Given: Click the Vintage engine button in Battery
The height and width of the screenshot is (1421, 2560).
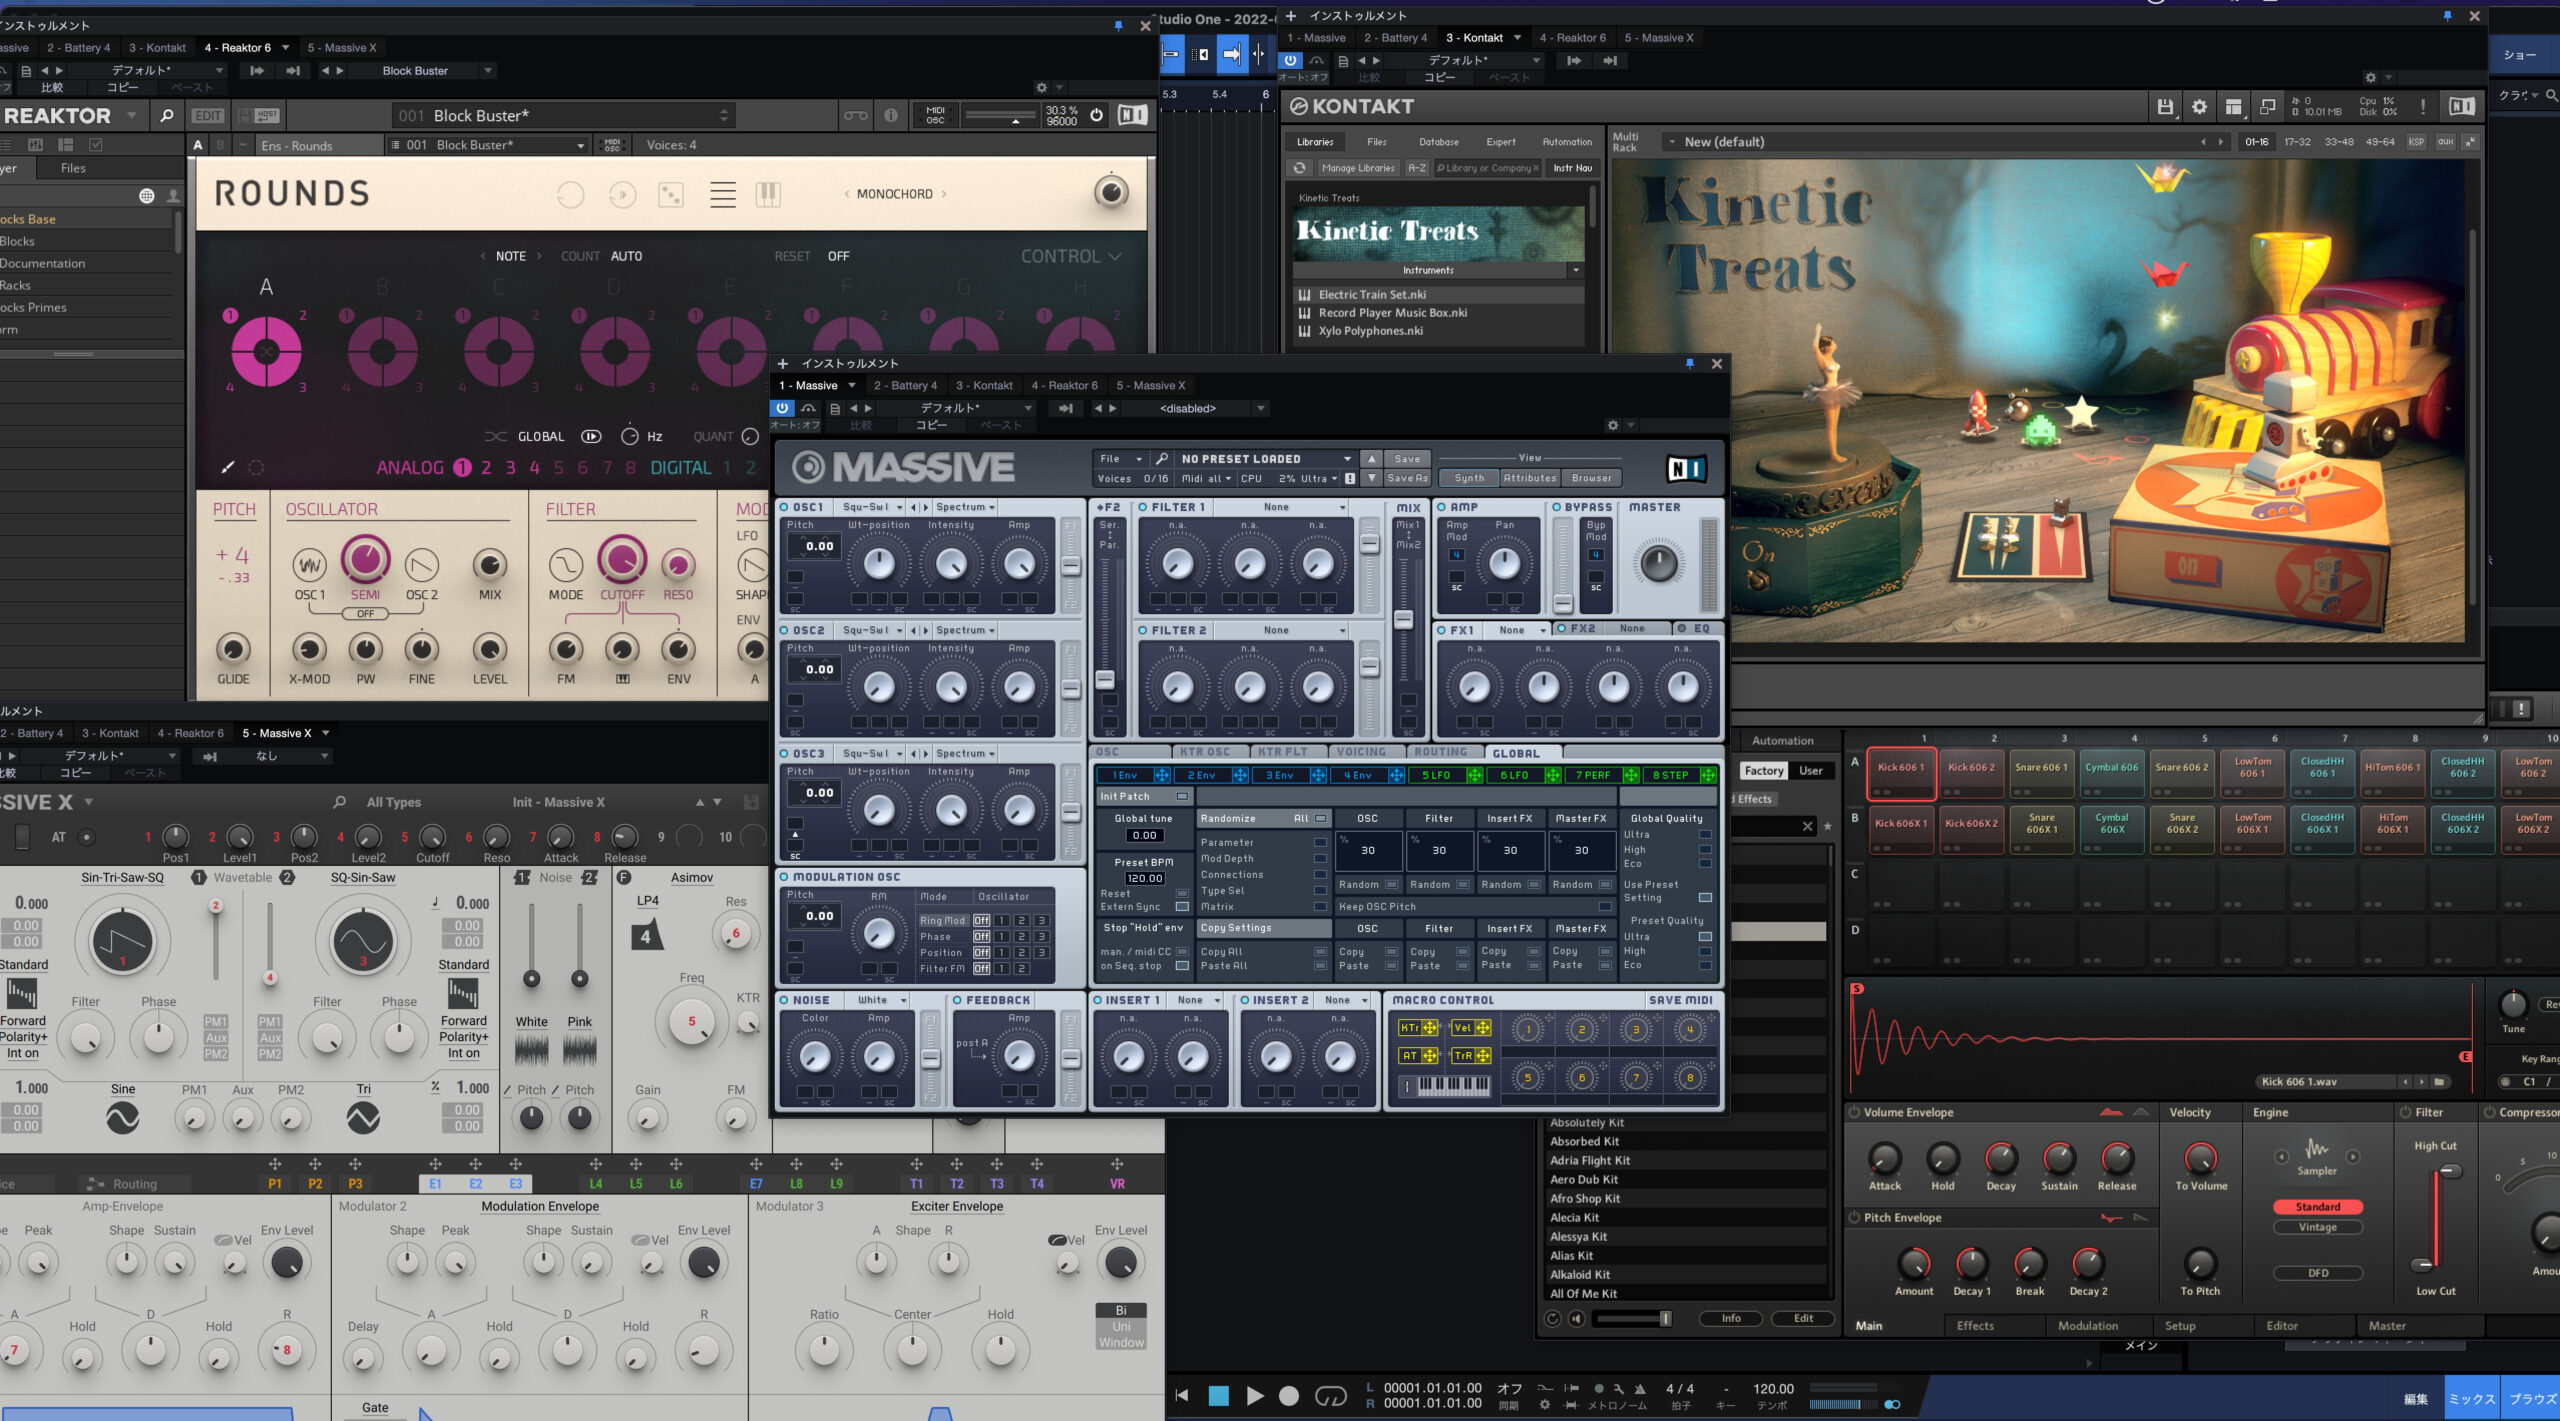Looking at the screenshot, I should pyautogui.click(x=2318, y=1227).
